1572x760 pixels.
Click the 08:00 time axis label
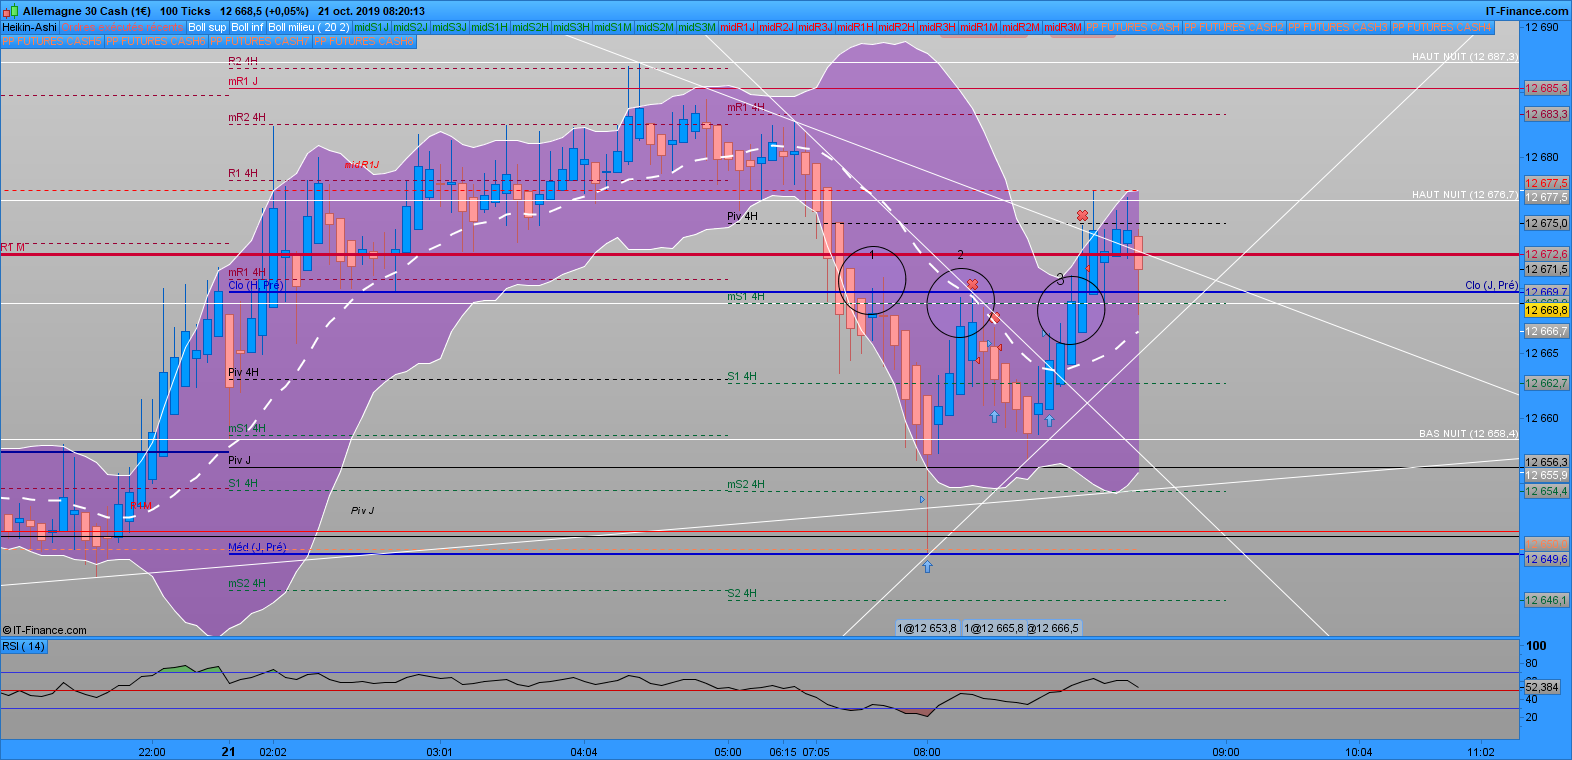click(927, 752)
